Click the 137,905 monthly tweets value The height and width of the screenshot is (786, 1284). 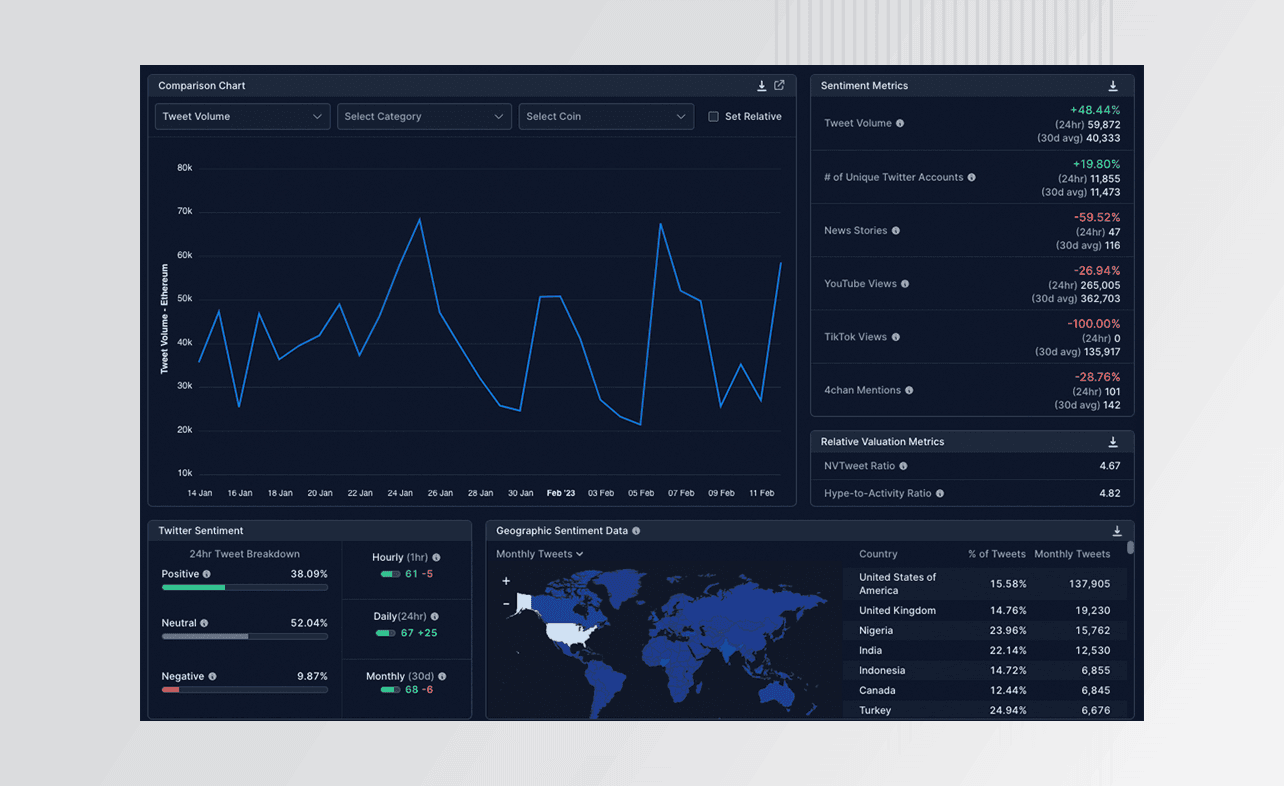tap(1089, 584)
